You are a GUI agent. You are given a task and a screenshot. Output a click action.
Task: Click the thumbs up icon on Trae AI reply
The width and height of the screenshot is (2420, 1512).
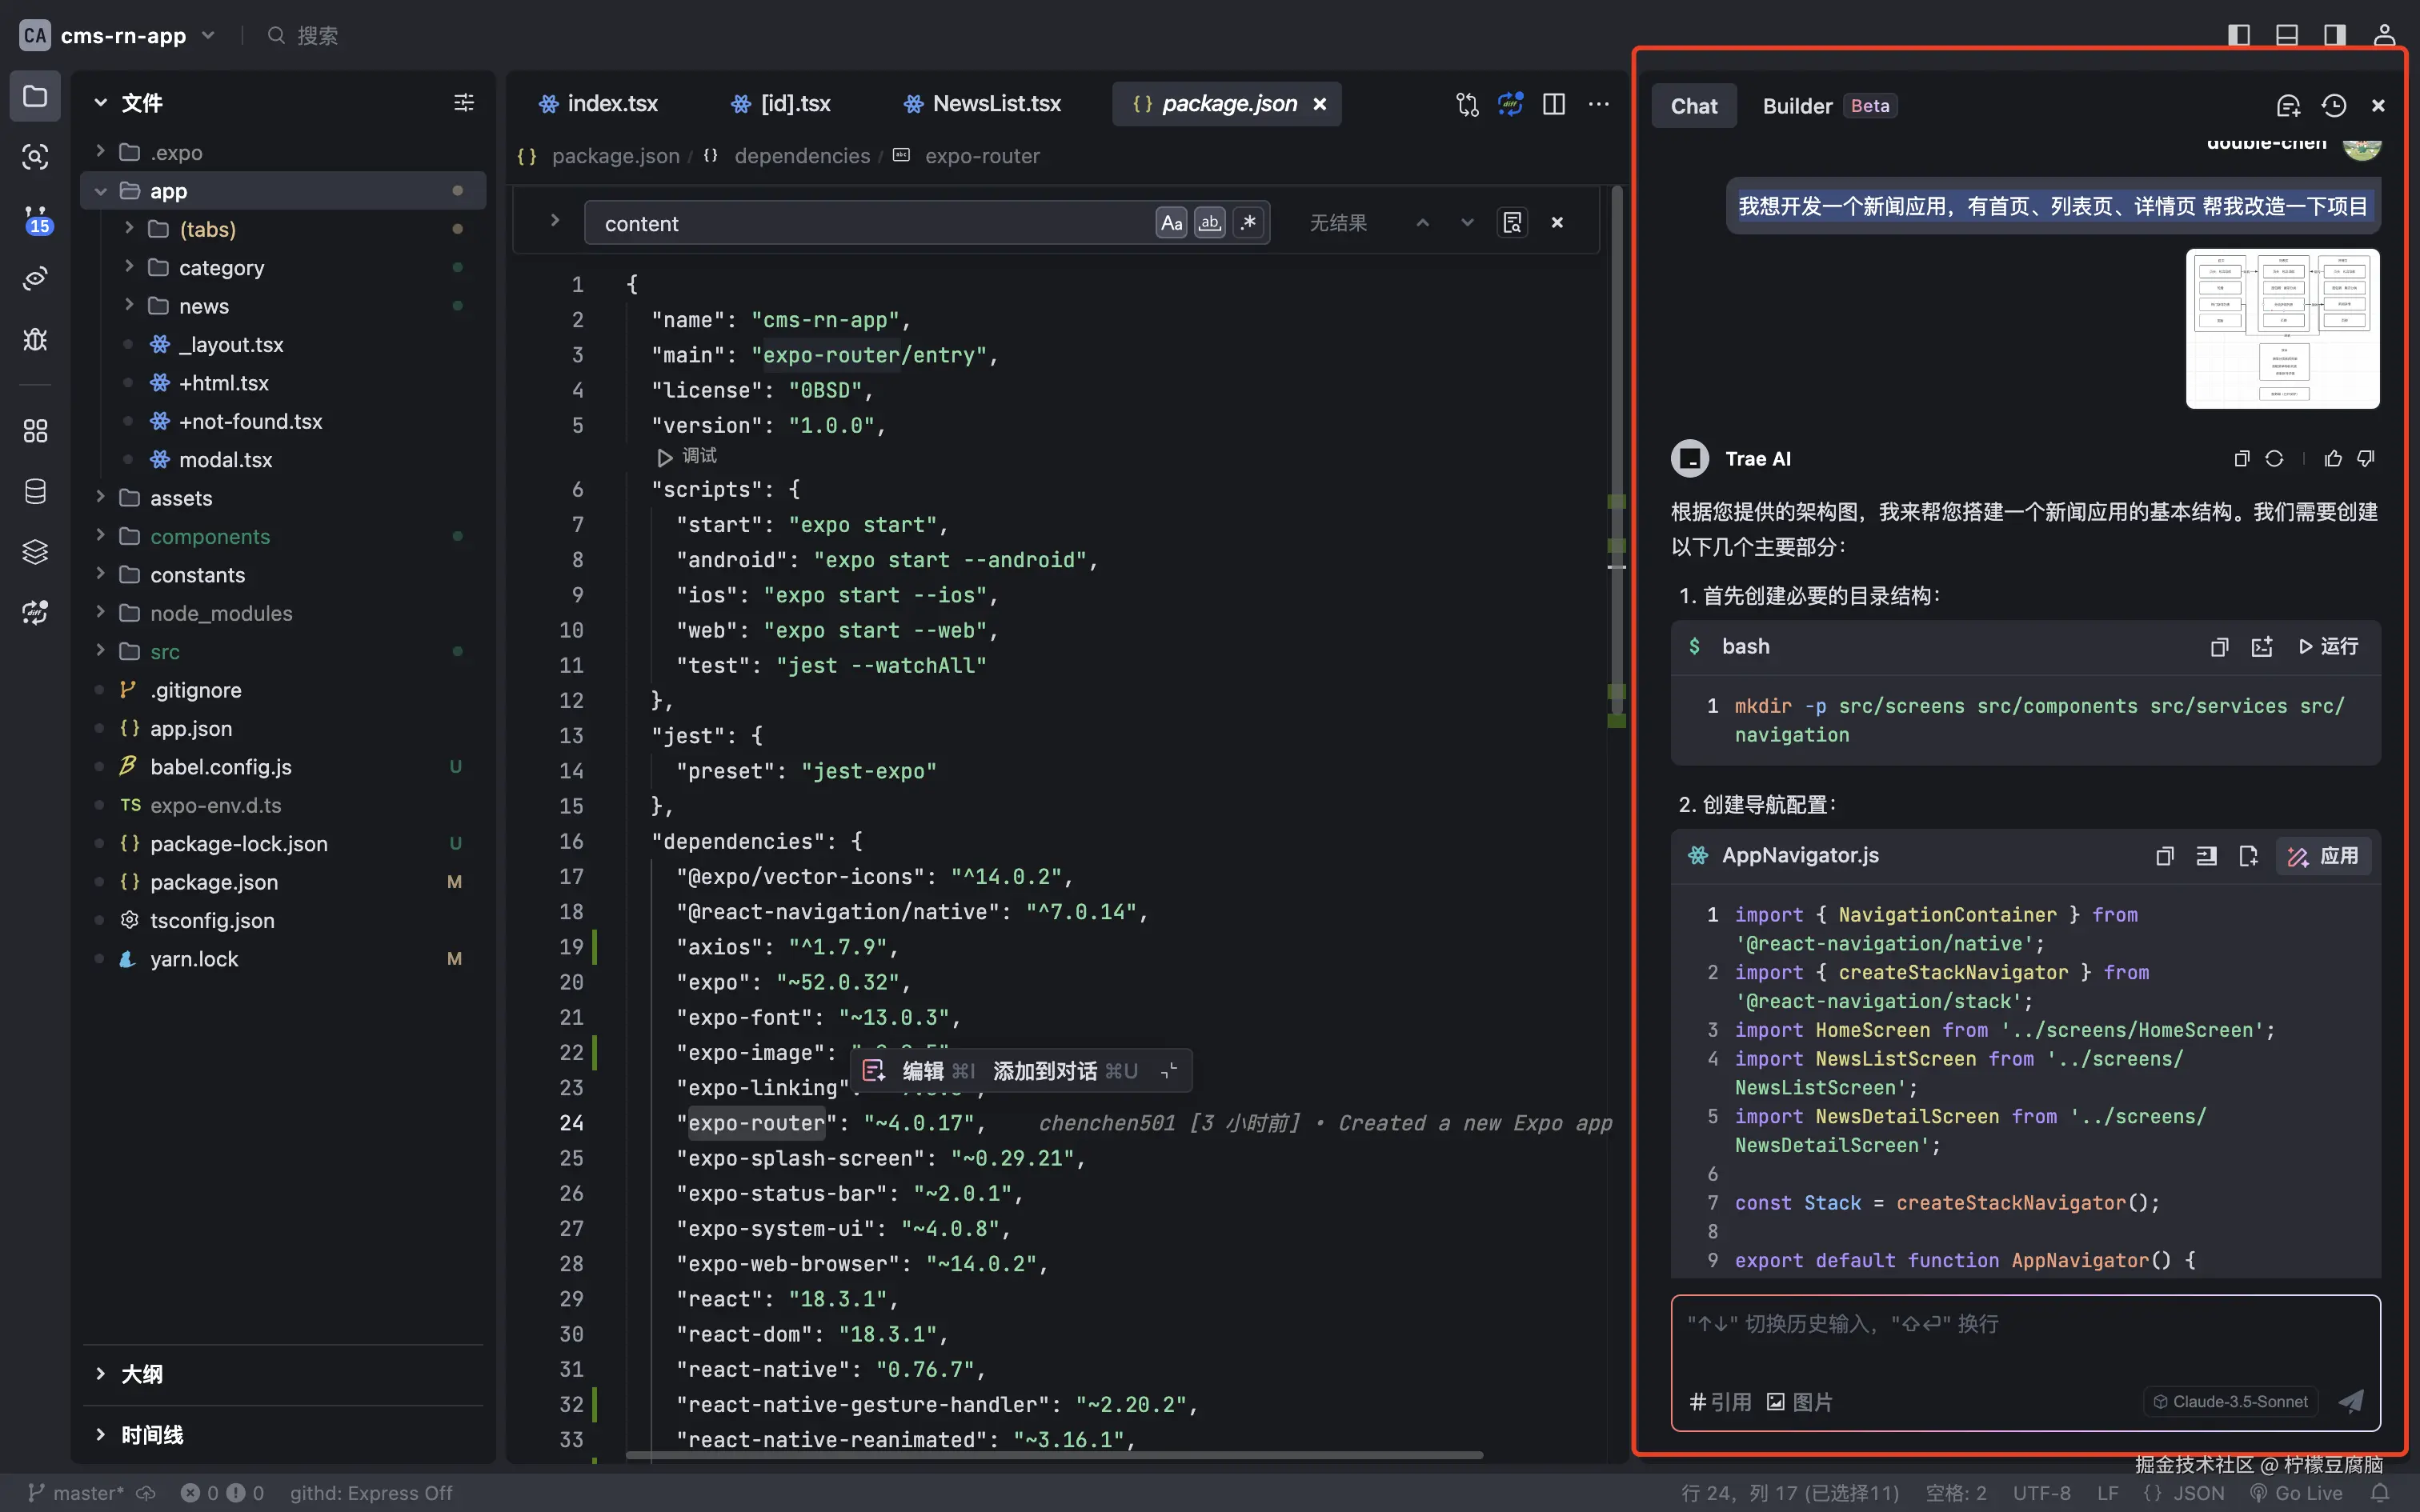point(2333,458)
